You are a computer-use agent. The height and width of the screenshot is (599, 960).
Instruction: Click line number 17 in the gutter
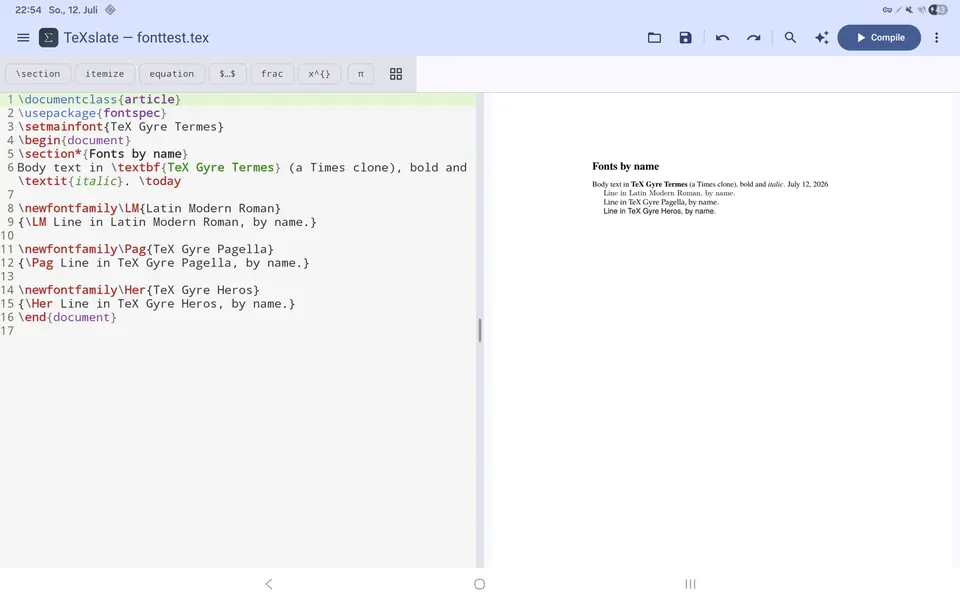coord(7,331)
